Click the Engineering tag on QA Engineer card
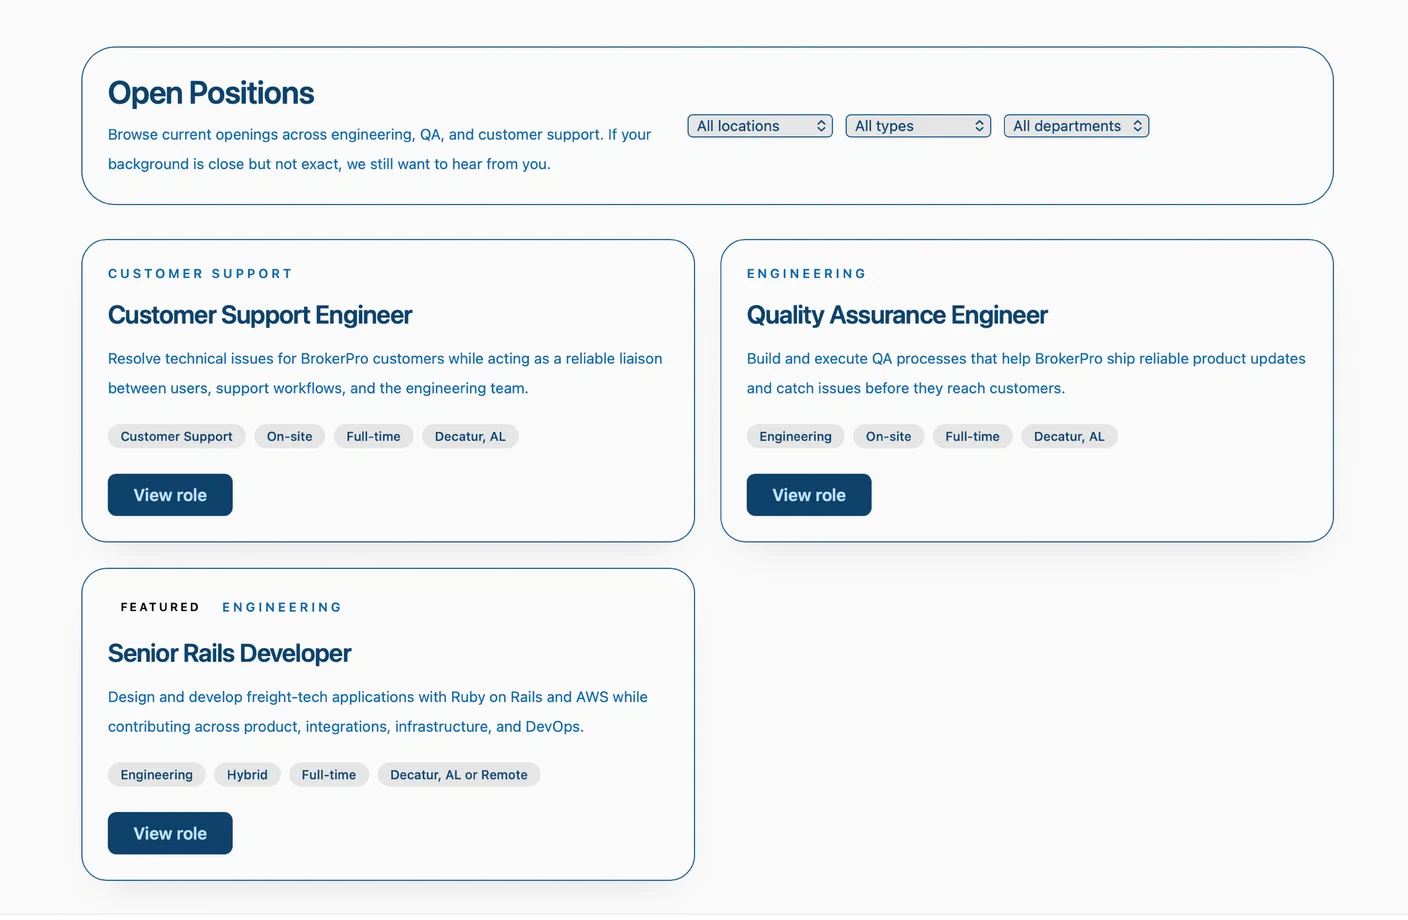Screen dimensions: 1408x920 [x=795, y=436]
